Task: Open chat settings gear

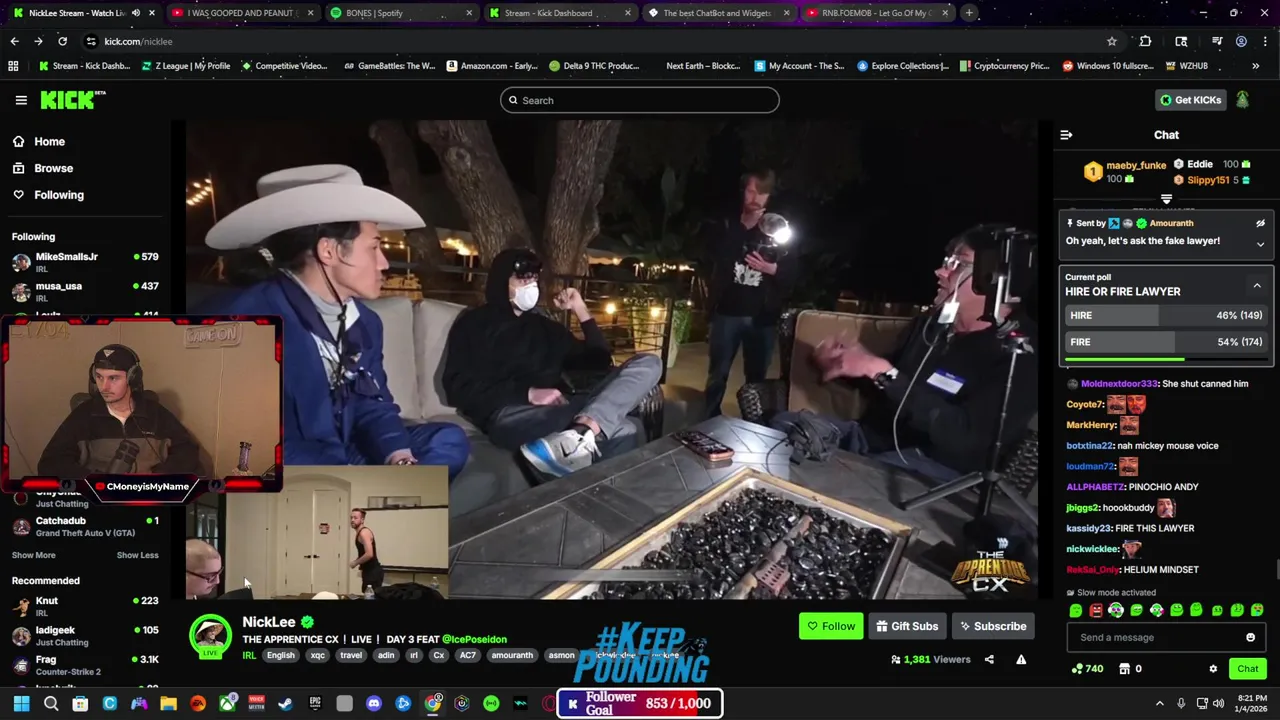Action: [x=1213, y=669]
